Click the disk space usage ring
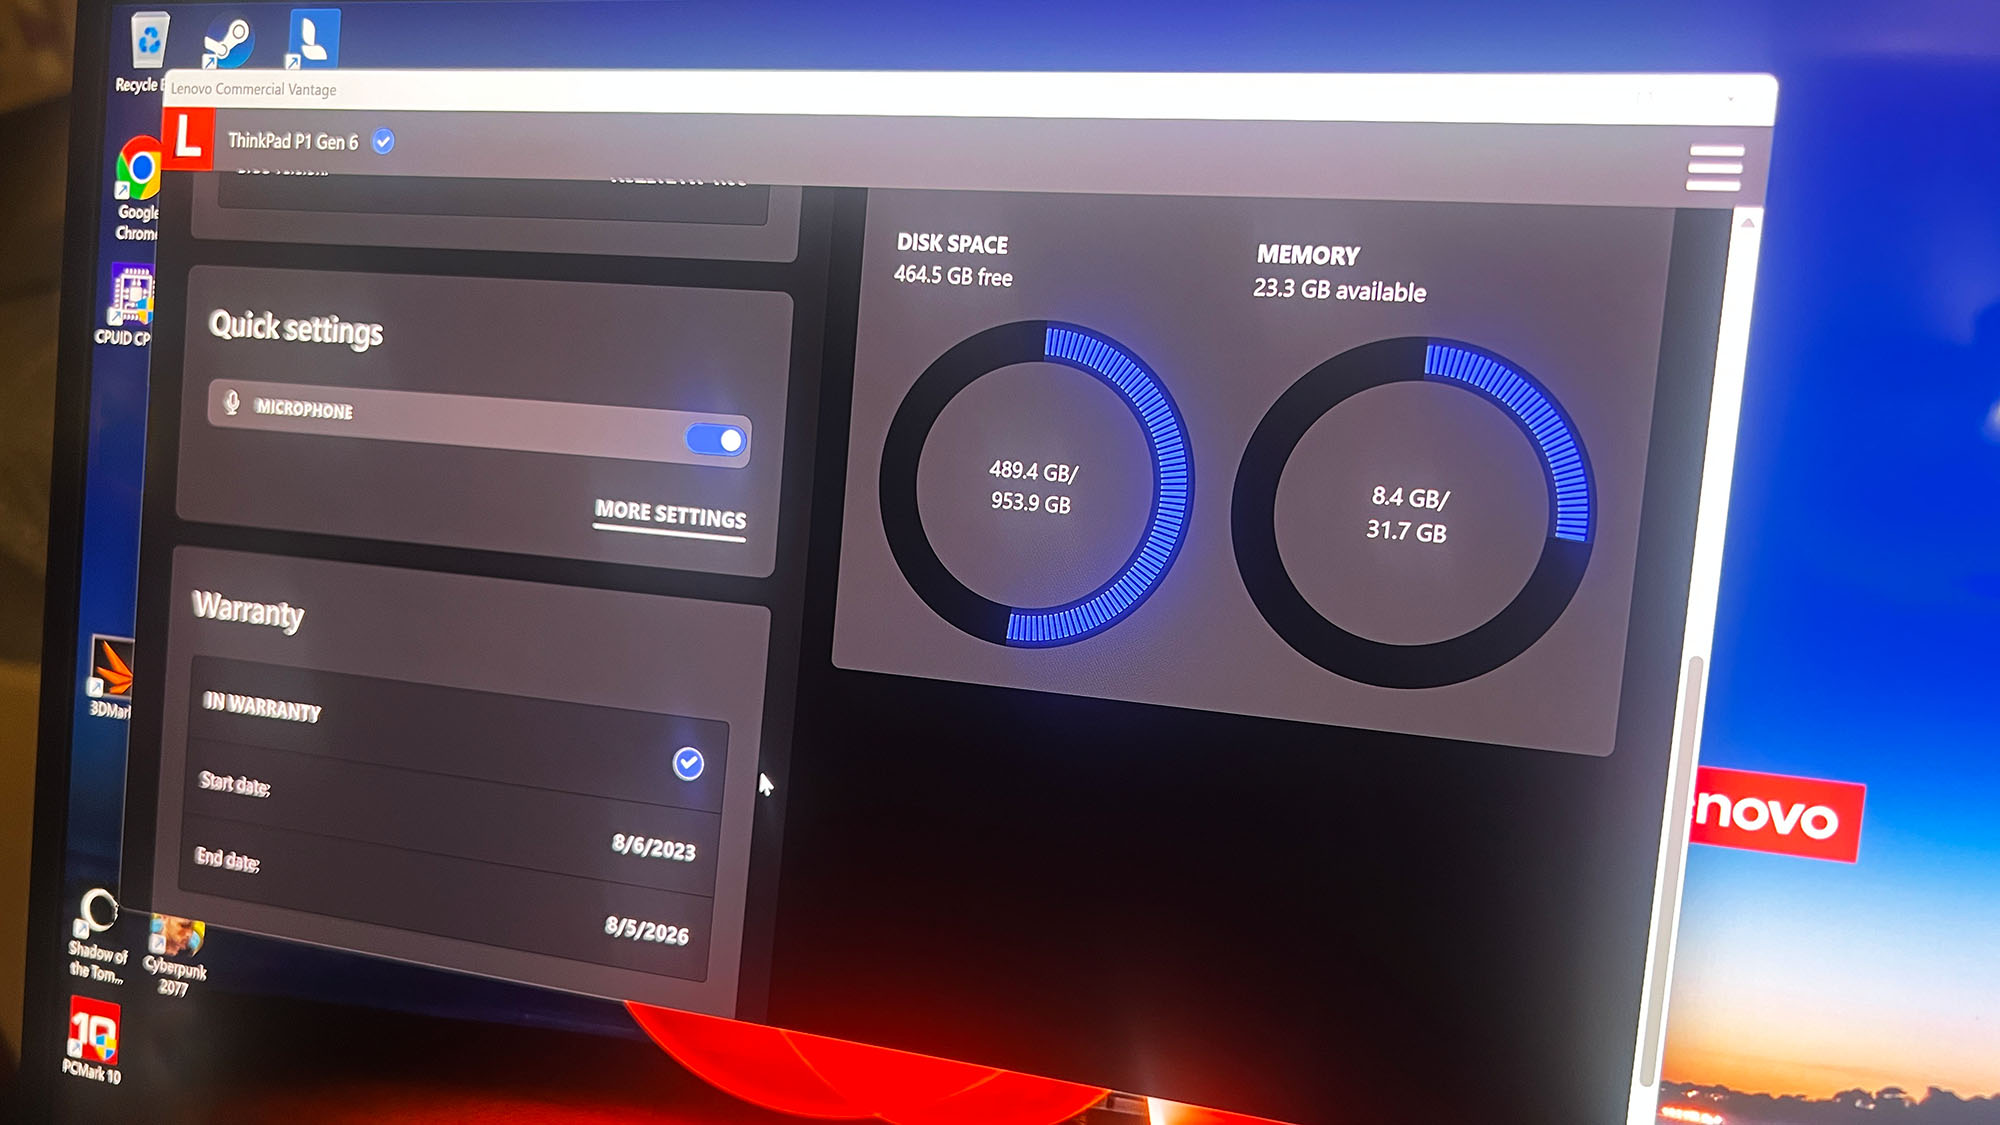Image resolution: width=2000 pixels, height=1125 pixels. (1035, 483)
